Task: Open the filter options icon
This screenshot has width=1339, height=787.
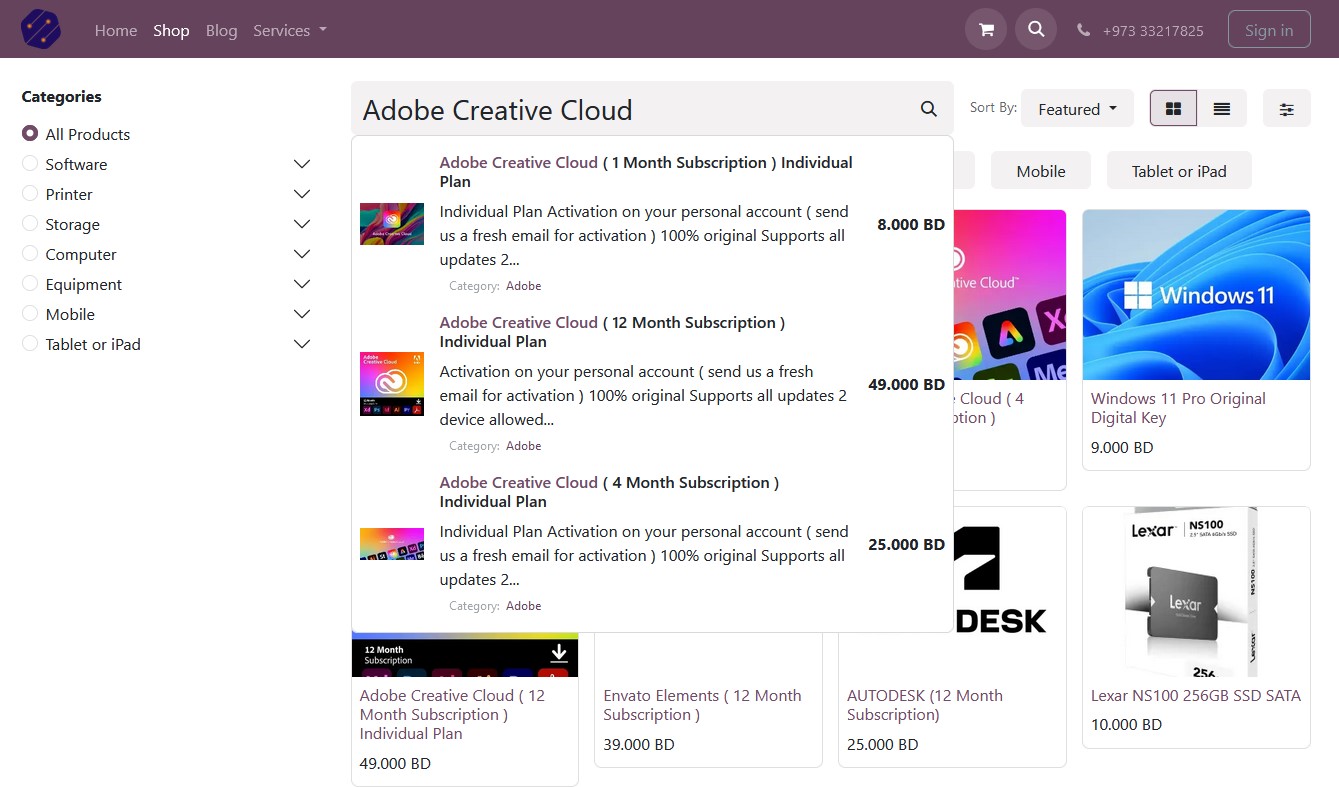Action: pyautogui.click(x=1287, y=109)
